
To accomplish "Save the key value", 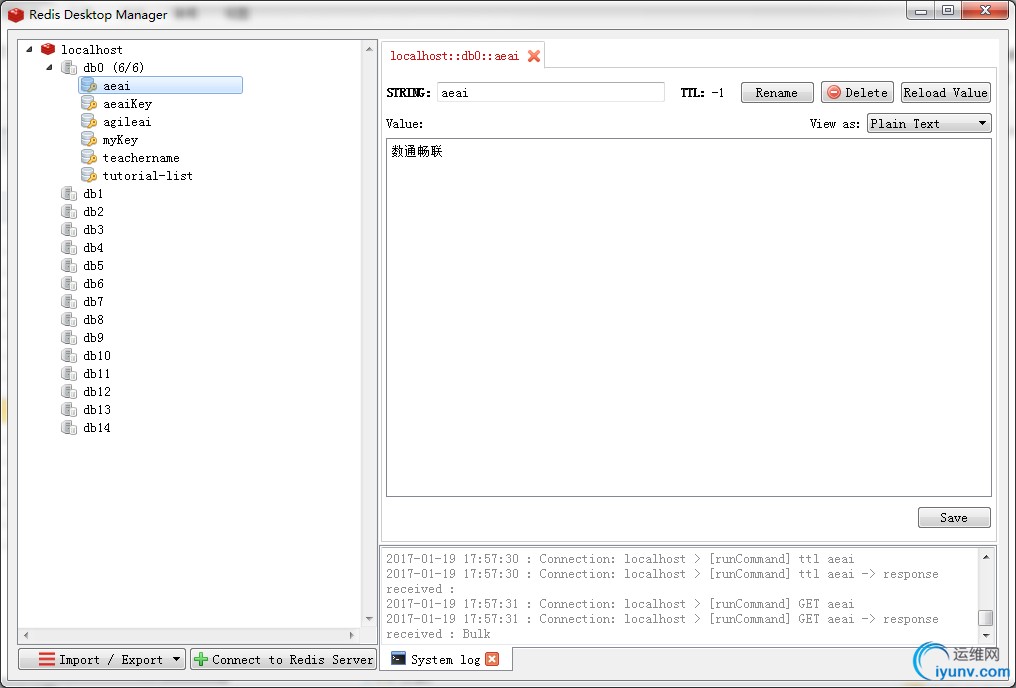I will (x=954, y=518).
